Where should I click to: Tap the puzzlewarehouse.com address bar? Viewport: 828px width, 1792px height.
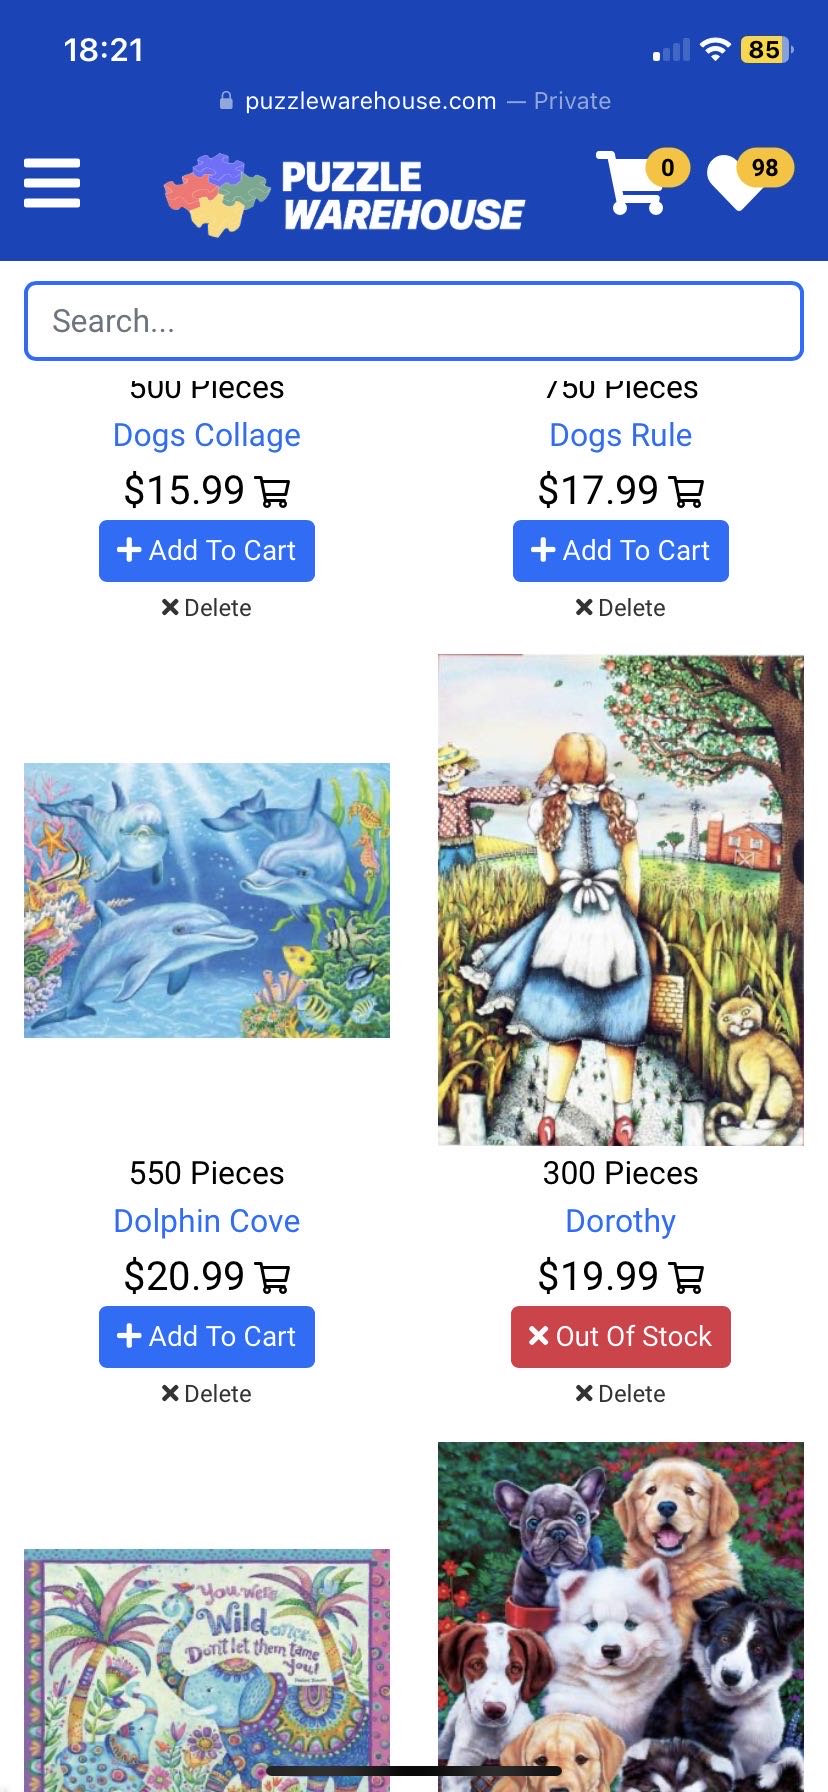pyautogui.click(x=414, y=101)
